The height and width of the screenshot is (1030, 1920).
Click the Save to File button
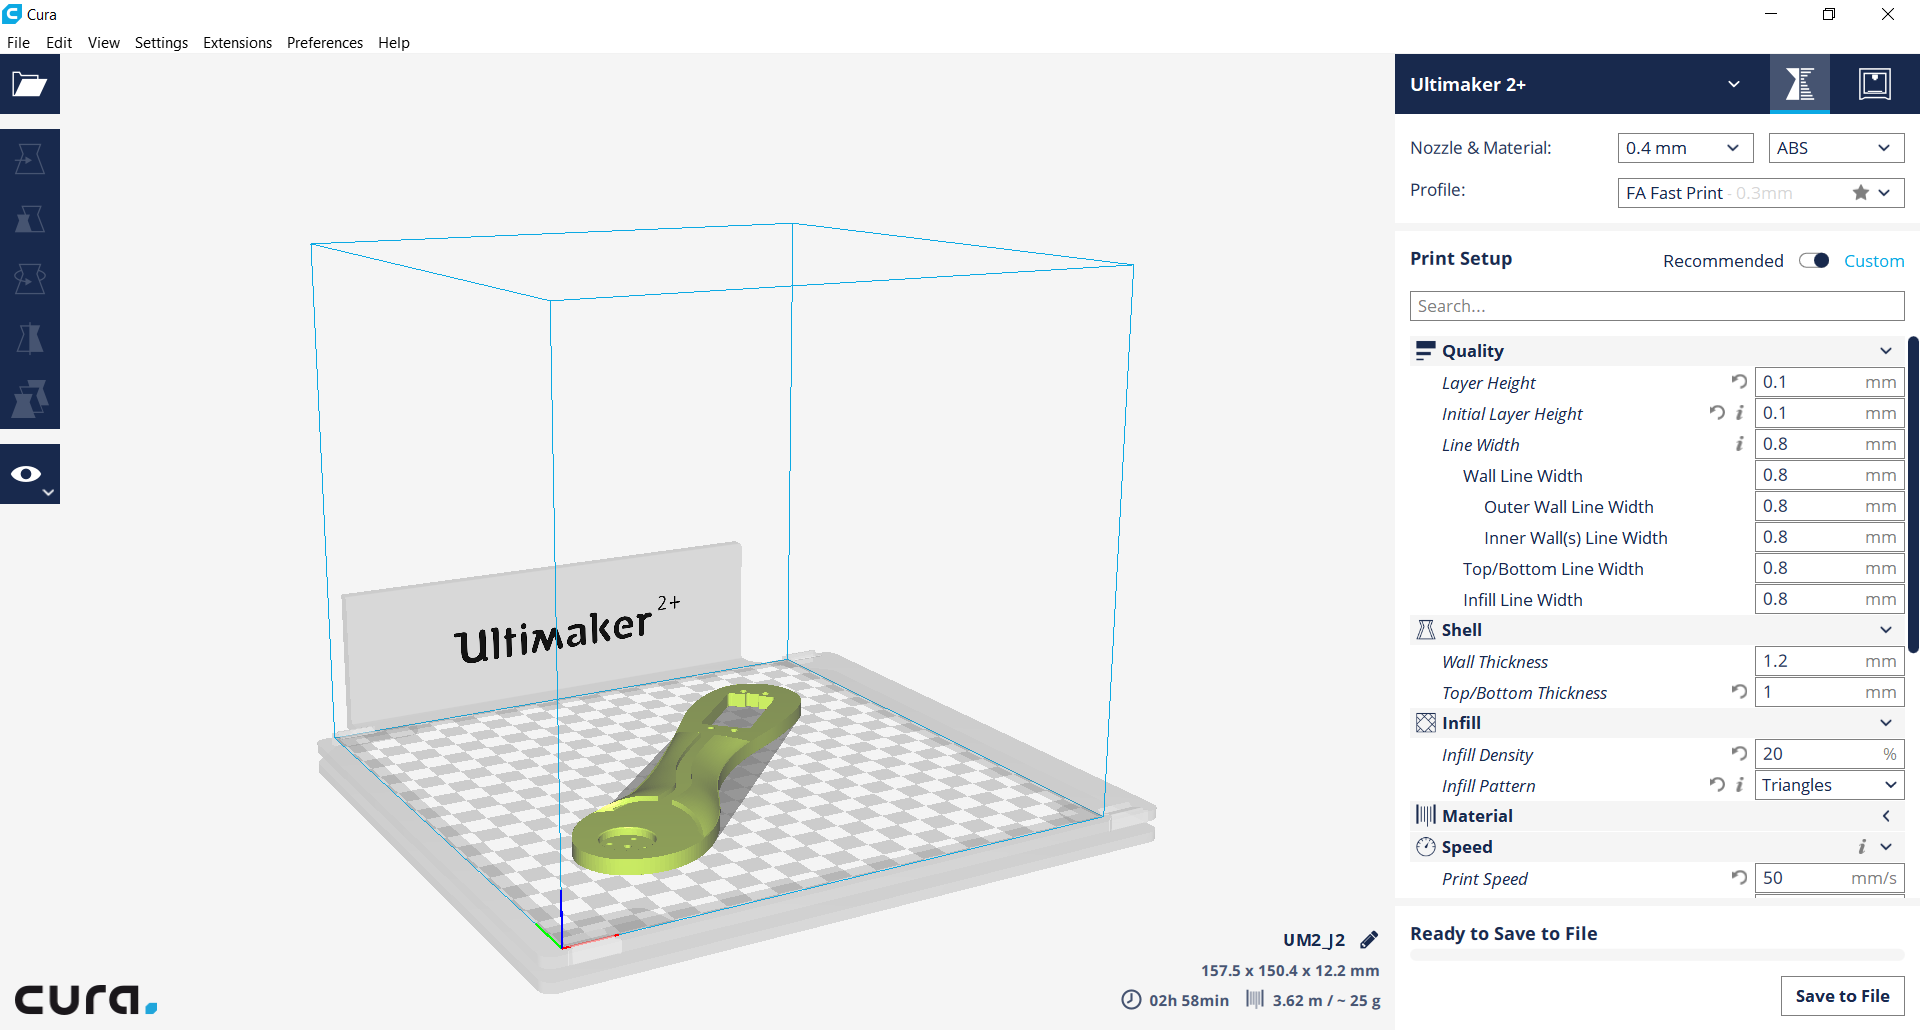click(x=1842, y=996)
